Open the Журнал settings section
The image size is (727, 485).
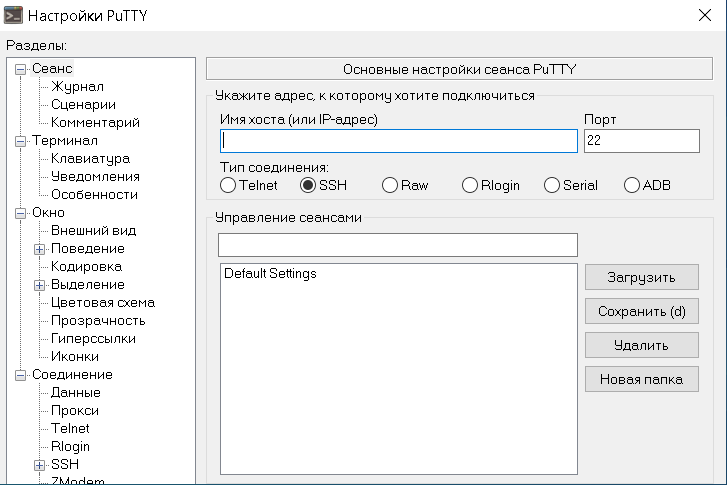coord(77,87)
